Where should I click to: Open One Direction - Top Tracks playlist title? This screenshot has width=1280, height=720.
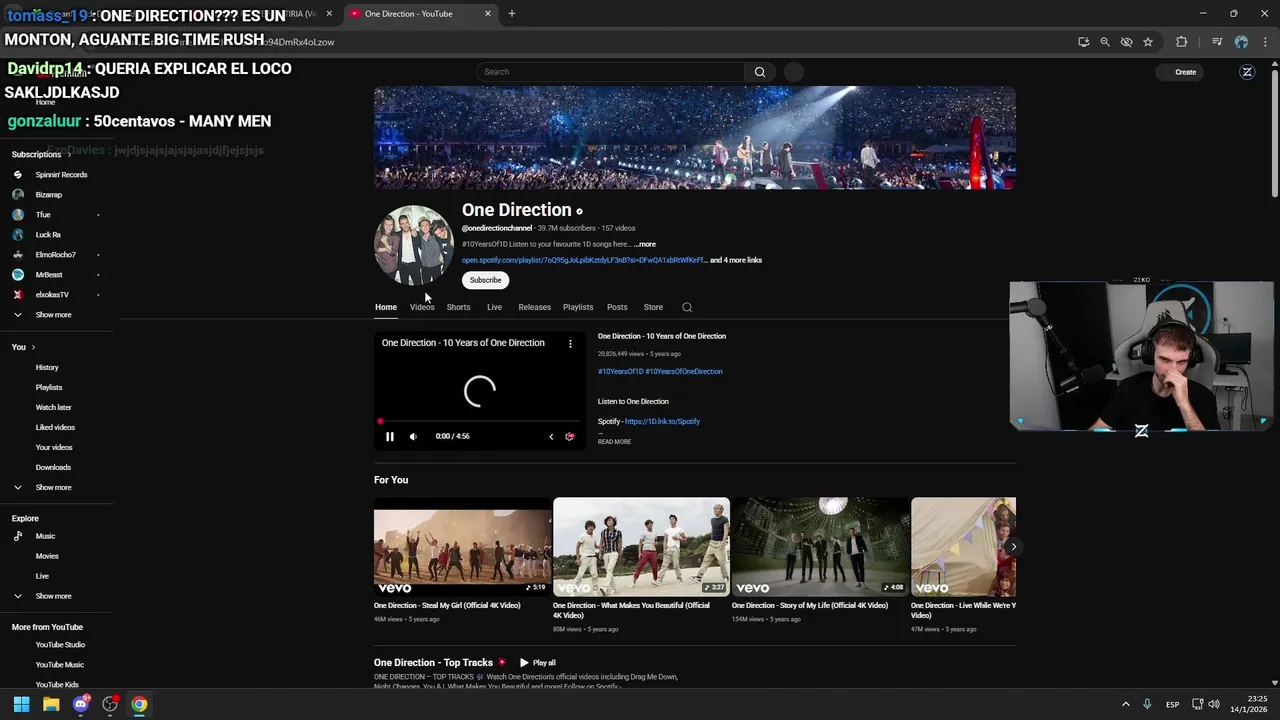pyautogui.click(x=433, y=663)
